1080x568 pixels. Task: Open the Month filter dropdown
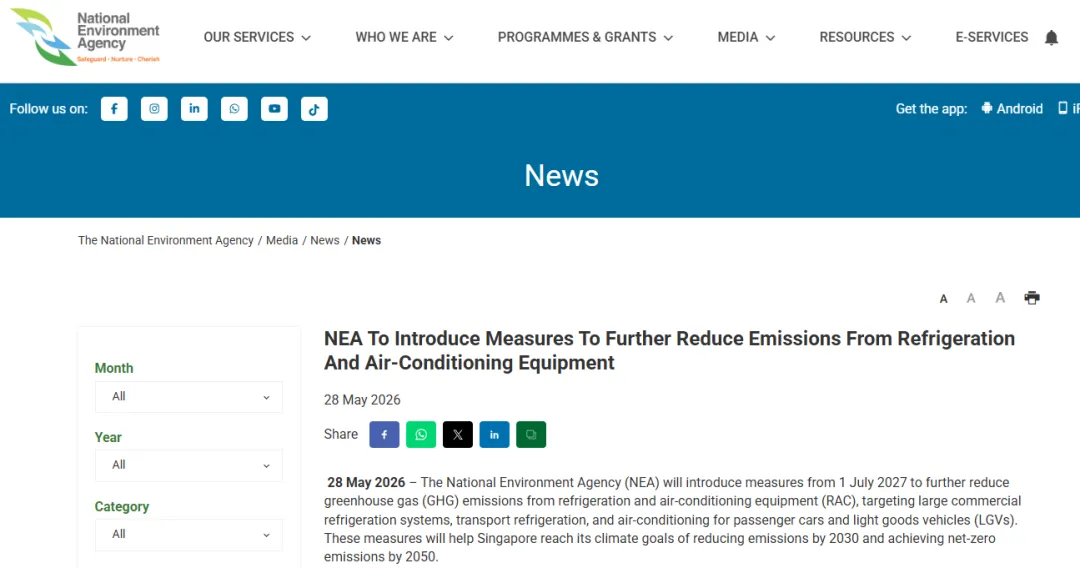[x=189, y=397]
